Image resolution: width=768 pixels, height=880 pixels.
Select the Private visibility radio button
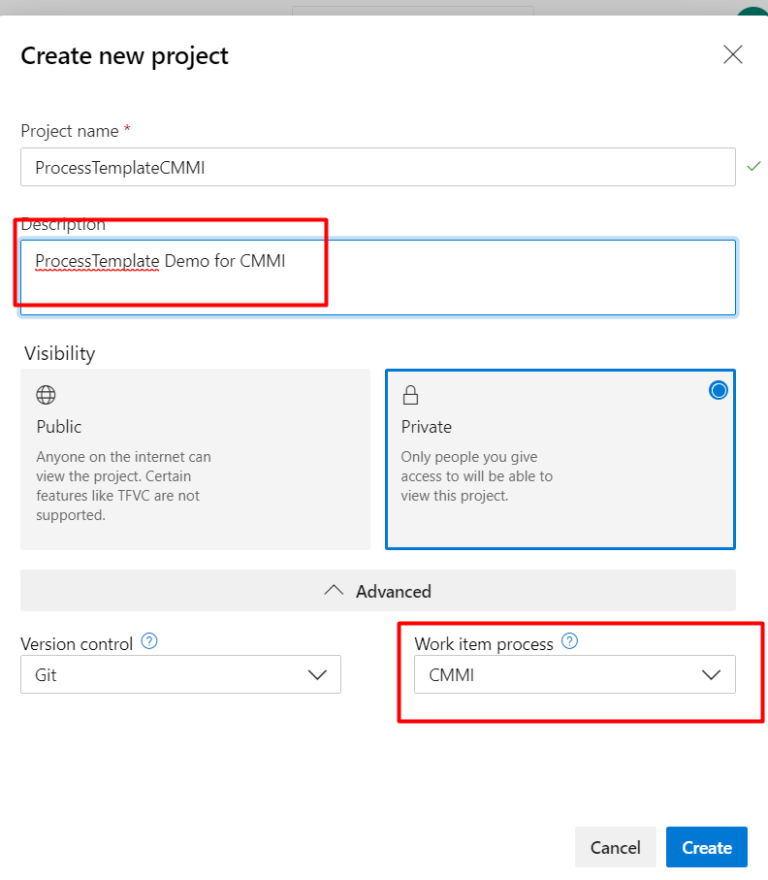tap(718, 390)
